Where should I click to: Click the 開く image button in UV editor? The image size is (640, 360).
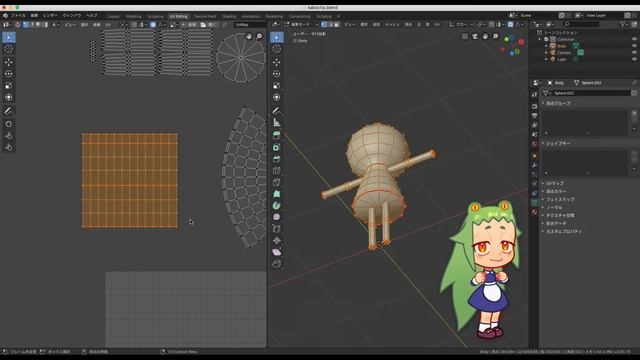click(209, 25)
